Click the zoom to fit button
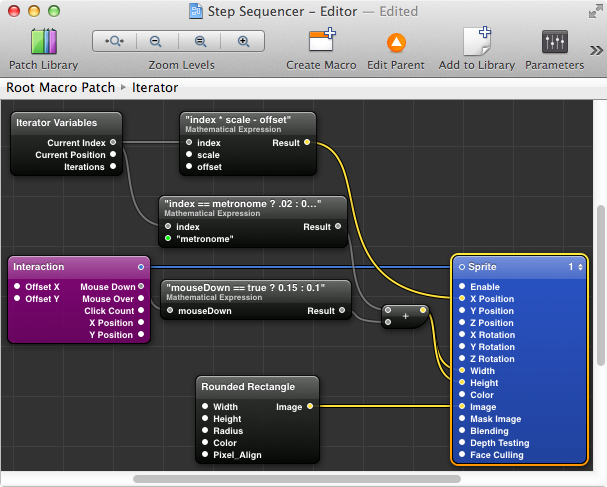This screenshot has height=487, width=607. 115,41
